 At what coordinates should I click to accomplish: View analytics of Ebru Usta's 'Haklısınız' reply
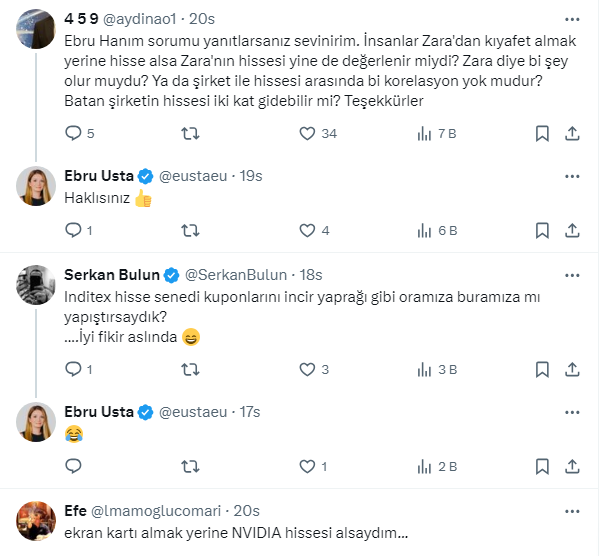click(424, 231)
